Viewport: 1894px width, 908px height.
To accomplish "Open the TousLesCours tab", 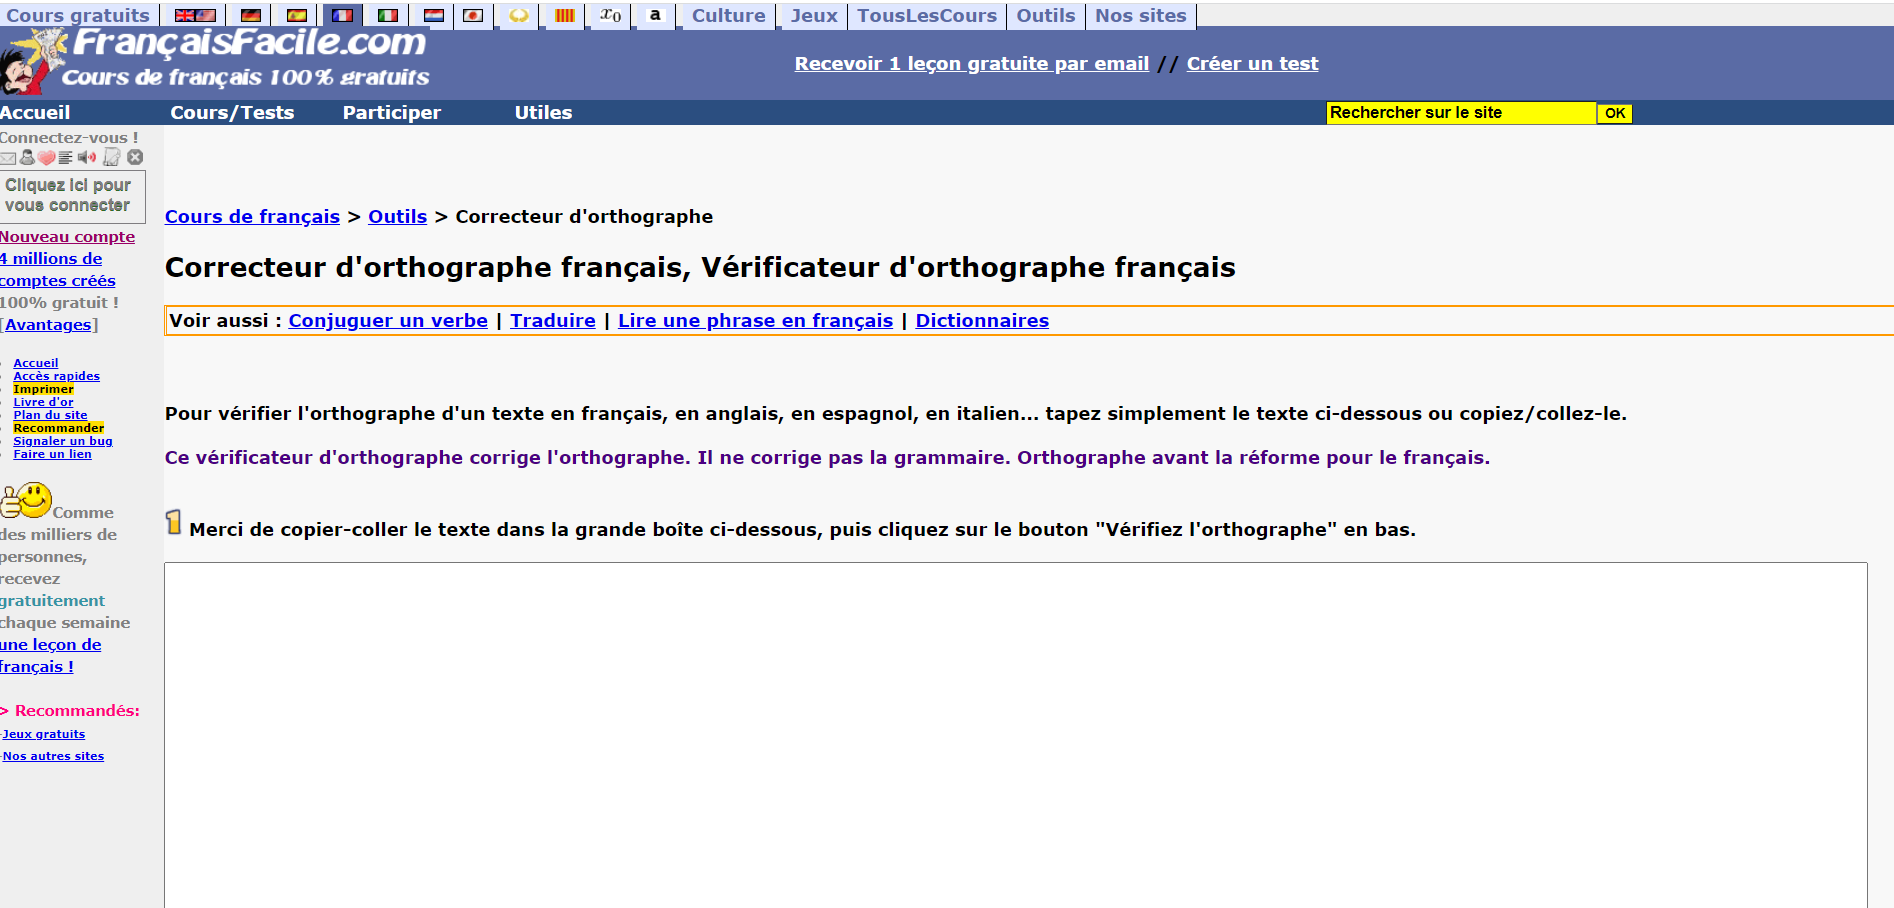I will (x=927, y=16).
